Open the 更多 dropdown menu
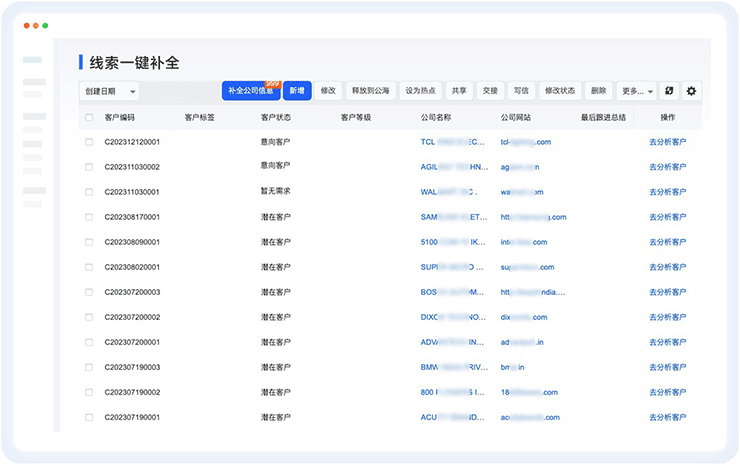 (636, 91)
